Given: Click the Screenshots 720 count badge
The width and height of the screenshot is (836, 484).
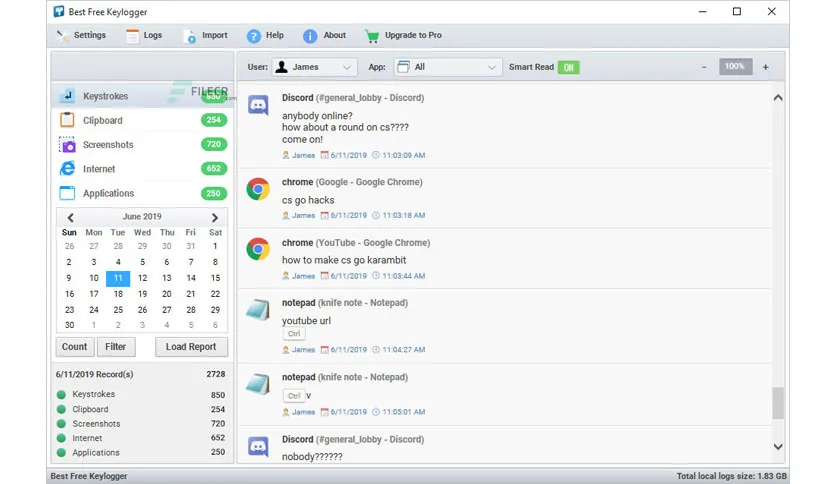Looking at the screenshot, I should (x=214, y=144).
